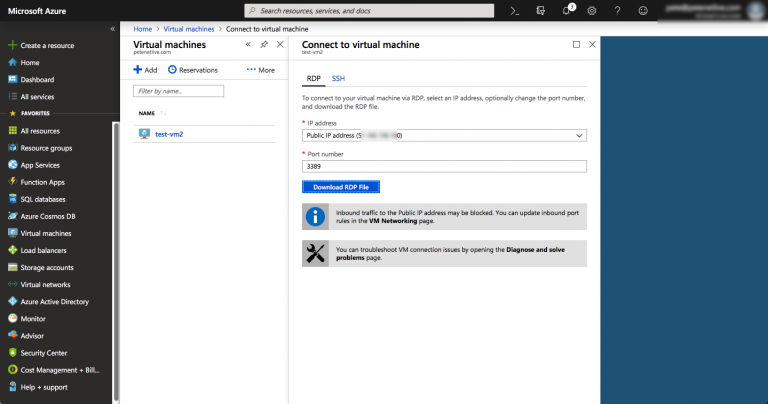
Task: Click the Virtual machines breadcrumb link
Action: coord(189,29)
